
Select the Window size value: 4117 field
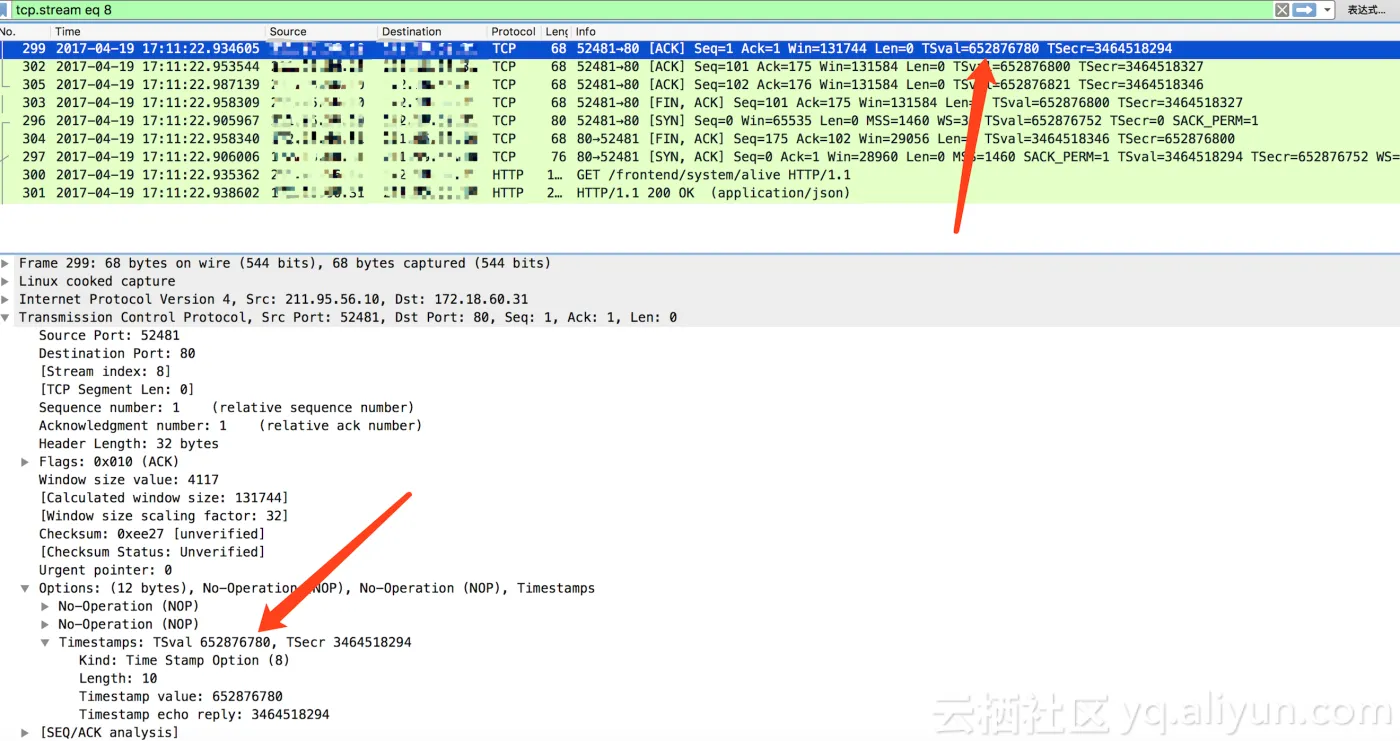tap(128, 480)
